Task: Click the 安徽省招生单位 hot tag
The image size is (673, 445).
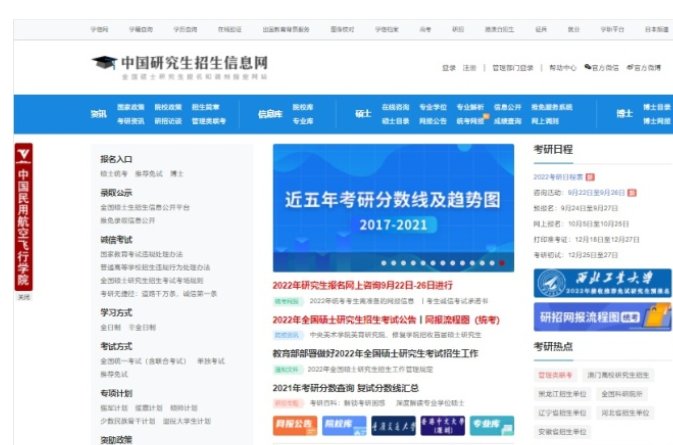Action: coord(562,432)
